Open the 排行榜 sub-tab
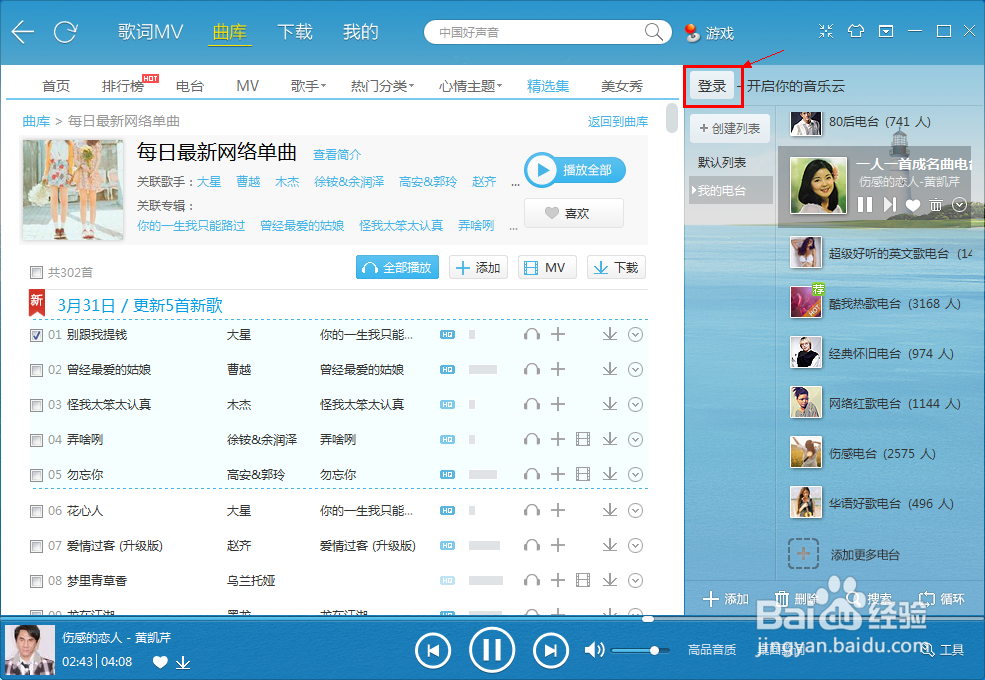Image resolution: width=985 pixels, height=680 pixels. 122,86
